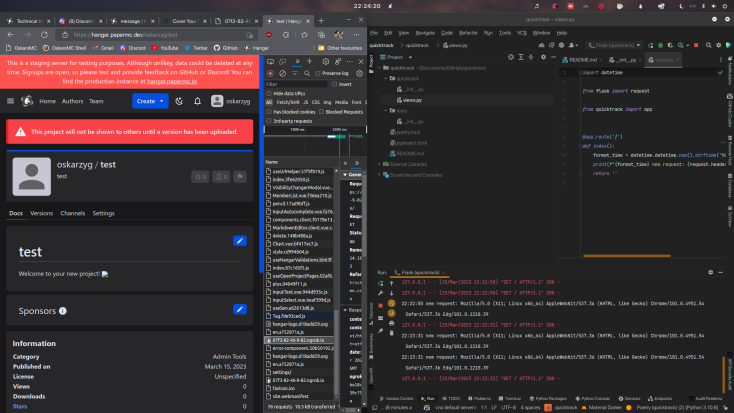Image resolution: width=734 pixels, height=413 pixels.
Task: Open the oskarzyg user menu
Action: pyautogui.click(x=230, y=101)
